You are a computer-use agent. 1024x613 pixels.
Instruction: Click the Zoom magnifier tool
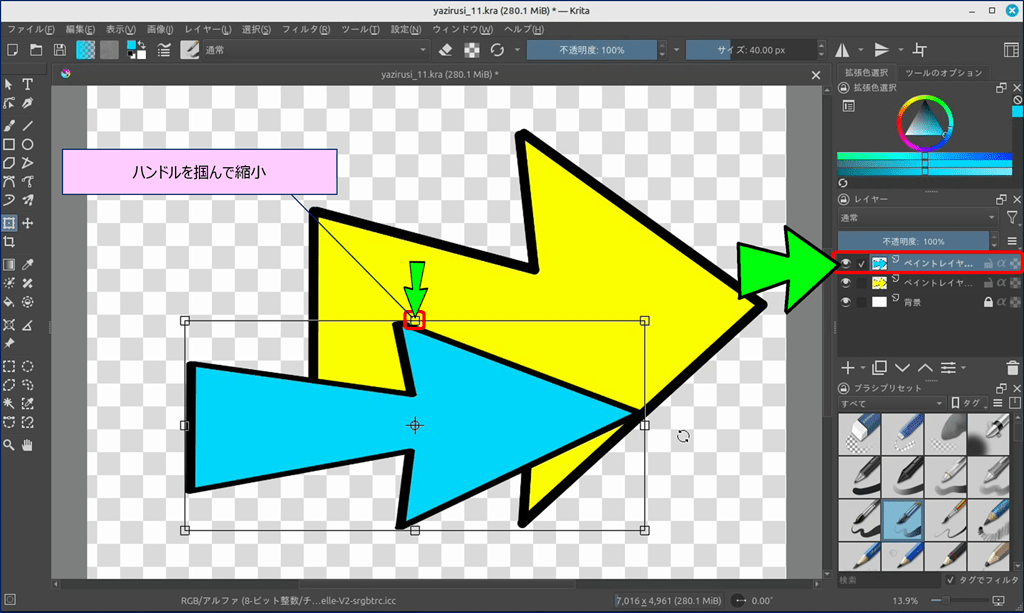tap(9, 444)
